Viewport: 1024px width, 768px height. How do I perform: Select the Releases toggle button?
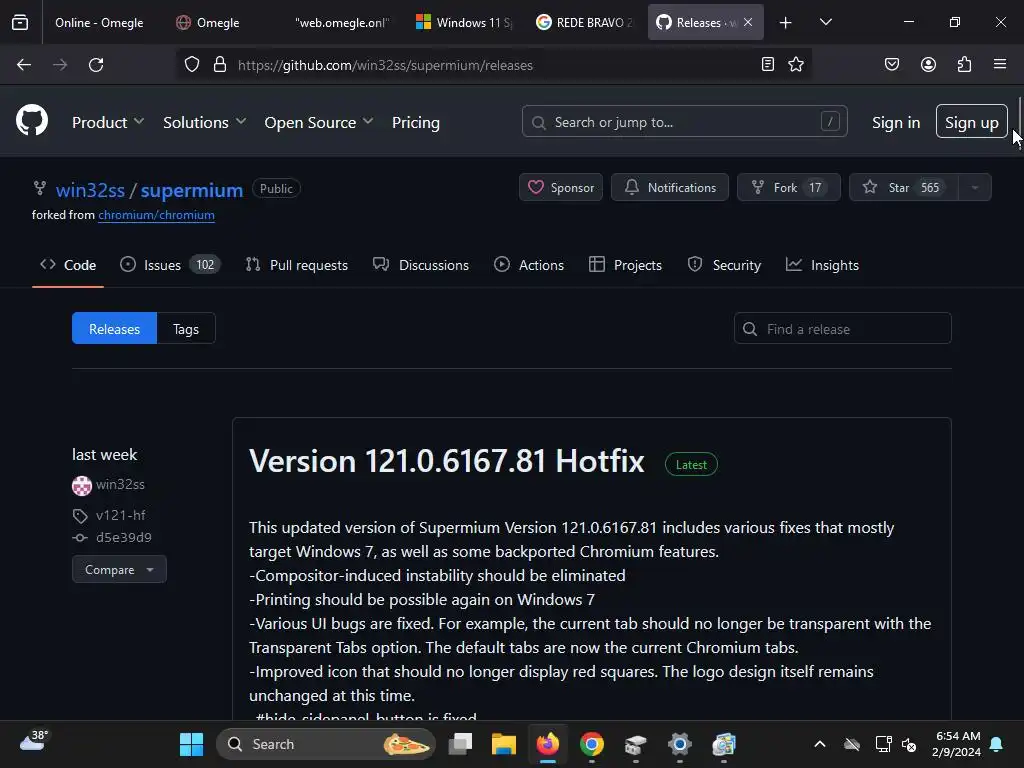tap(114, 328)
